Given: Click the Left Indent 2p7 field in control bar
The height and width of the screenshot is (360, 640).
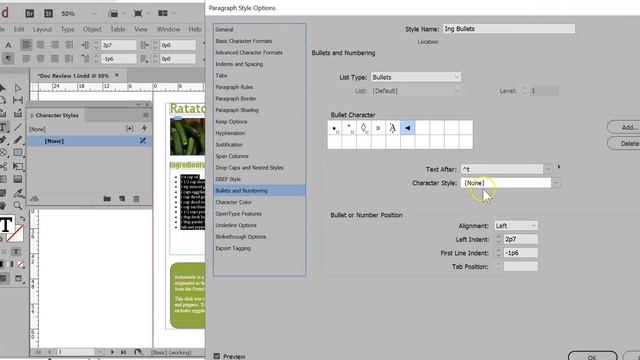Looking at the screenshot, I should pyautogui.click(x=119, y=45).
